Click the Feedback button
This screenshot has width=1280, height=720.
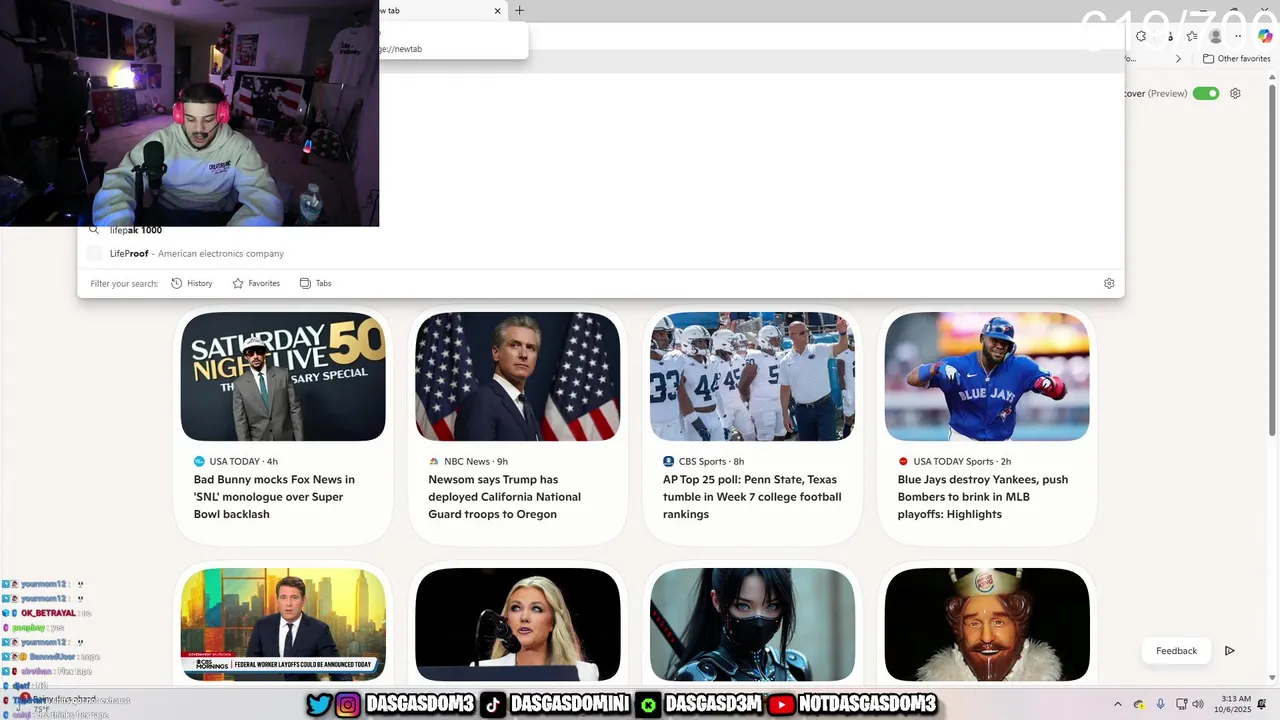(1176, 651)
